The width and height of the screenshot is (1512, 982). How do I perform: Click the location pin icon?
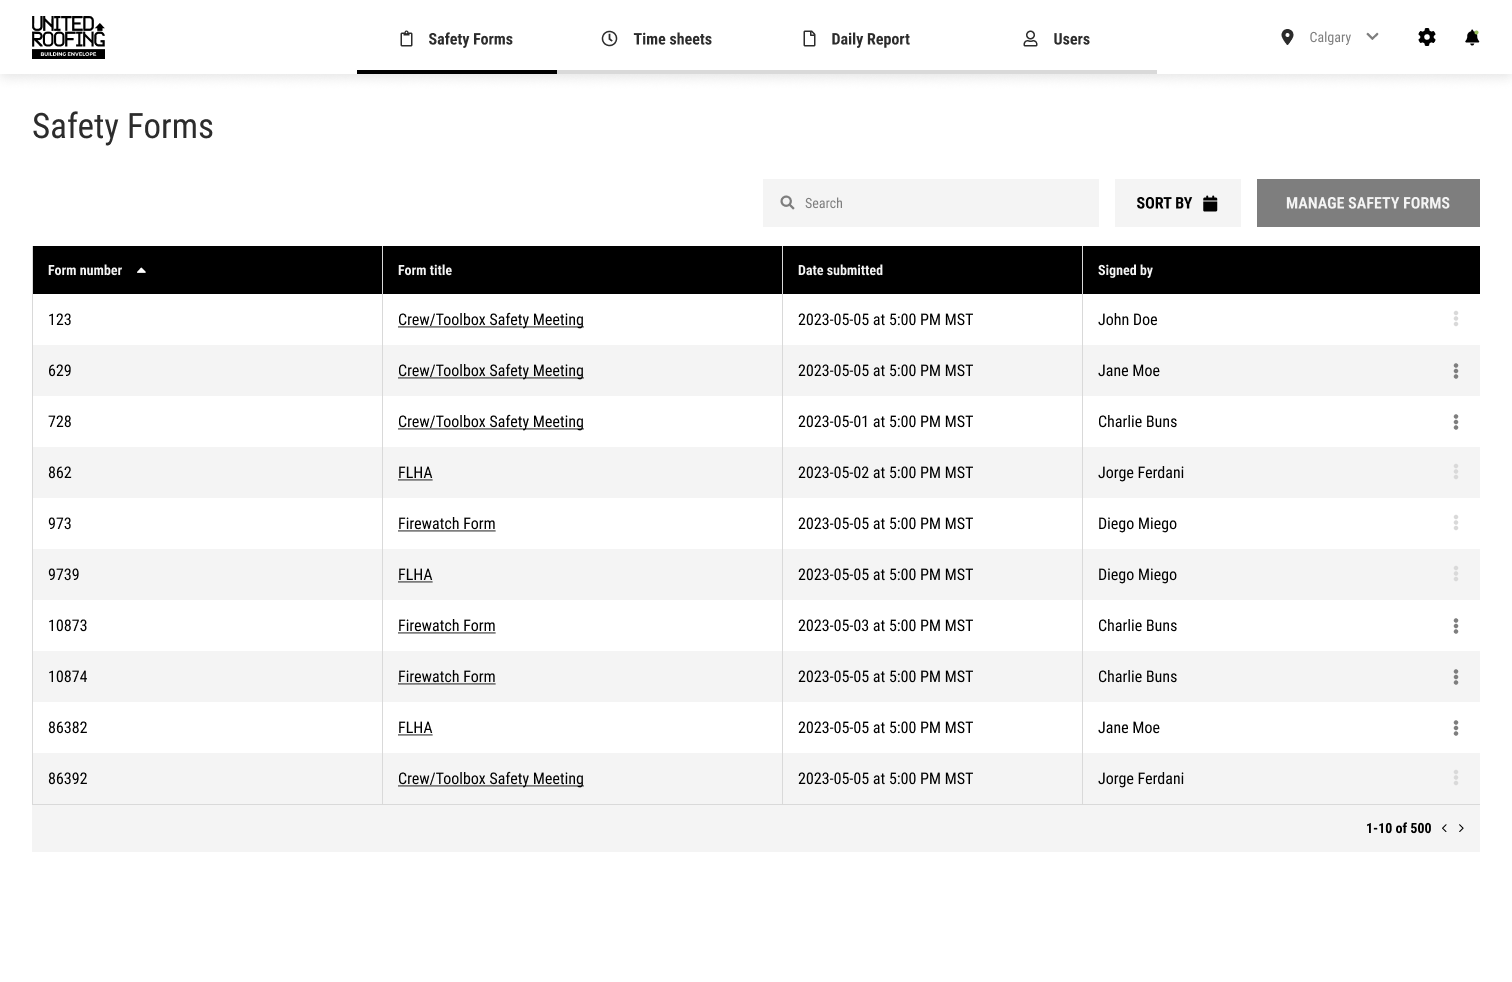pos(1287,37)
